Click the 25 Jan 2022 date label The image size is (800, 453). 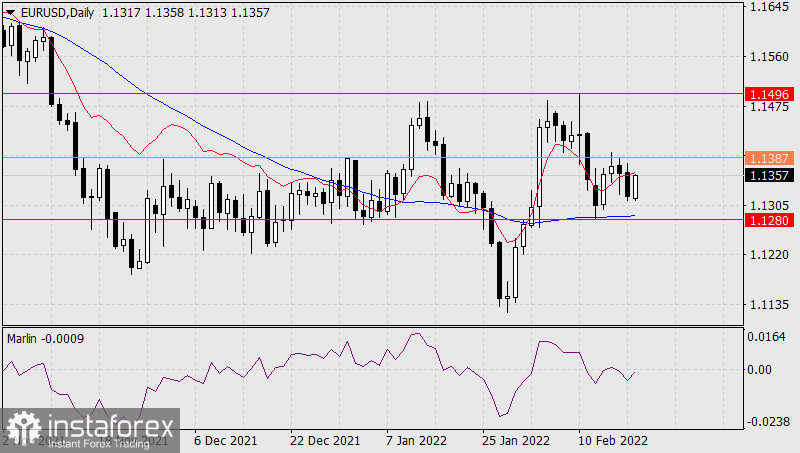click(518, 440)
